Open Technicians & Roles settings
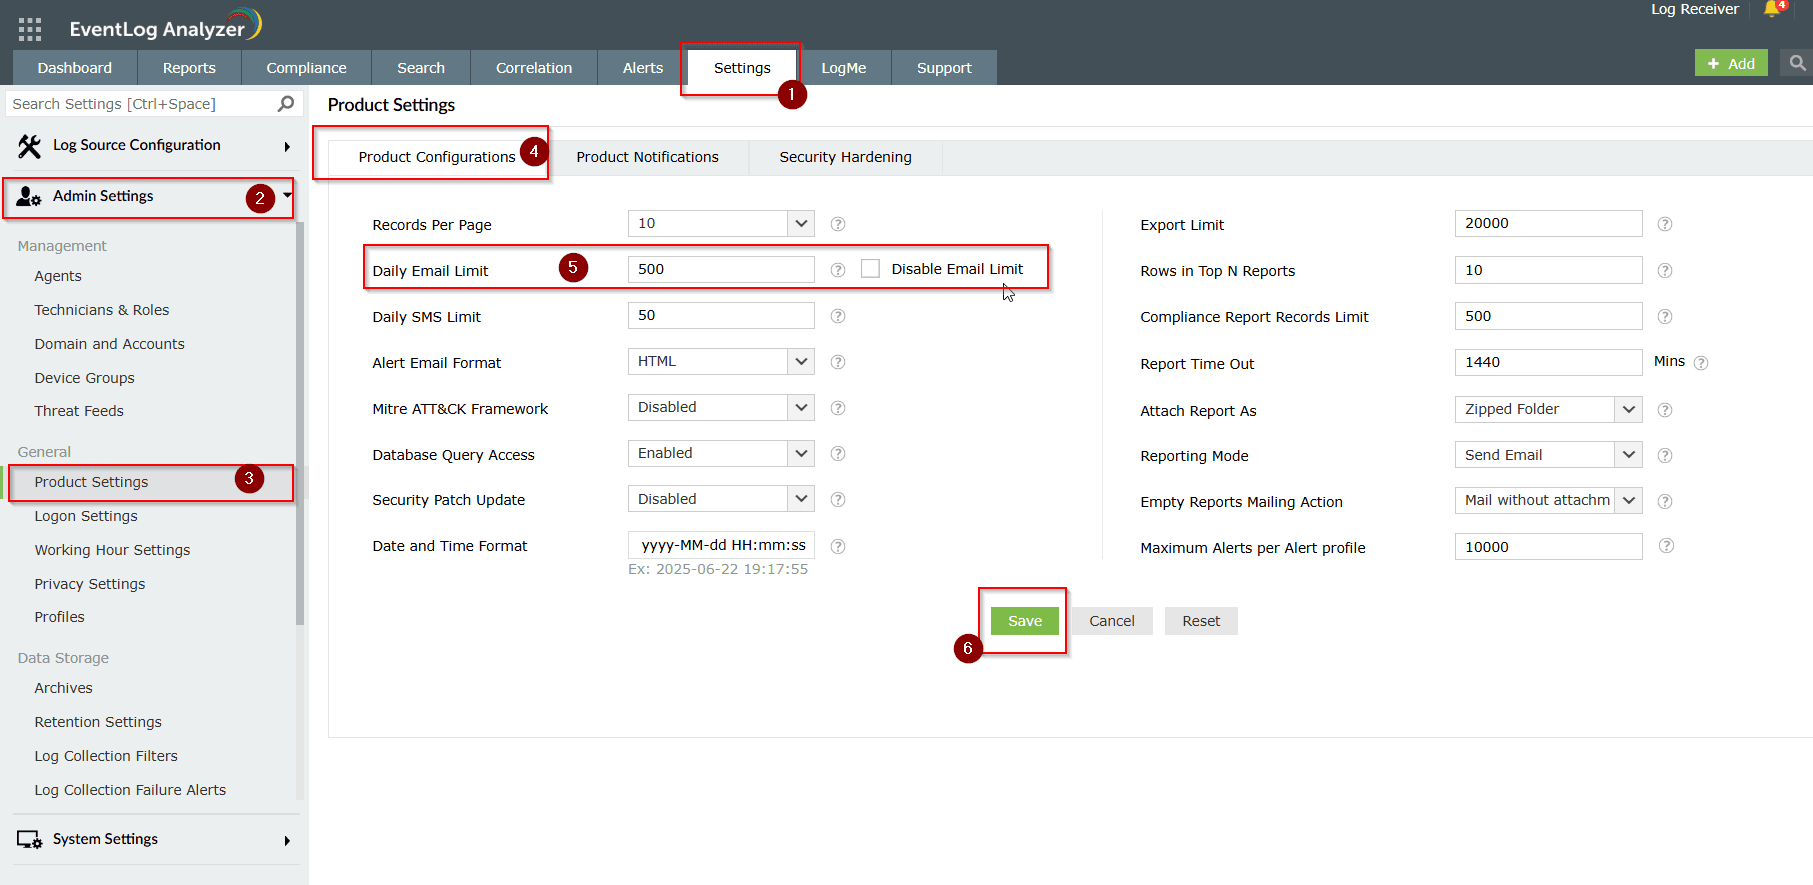The height and width of the screenshot is (885, 1813). click(102, 310)
